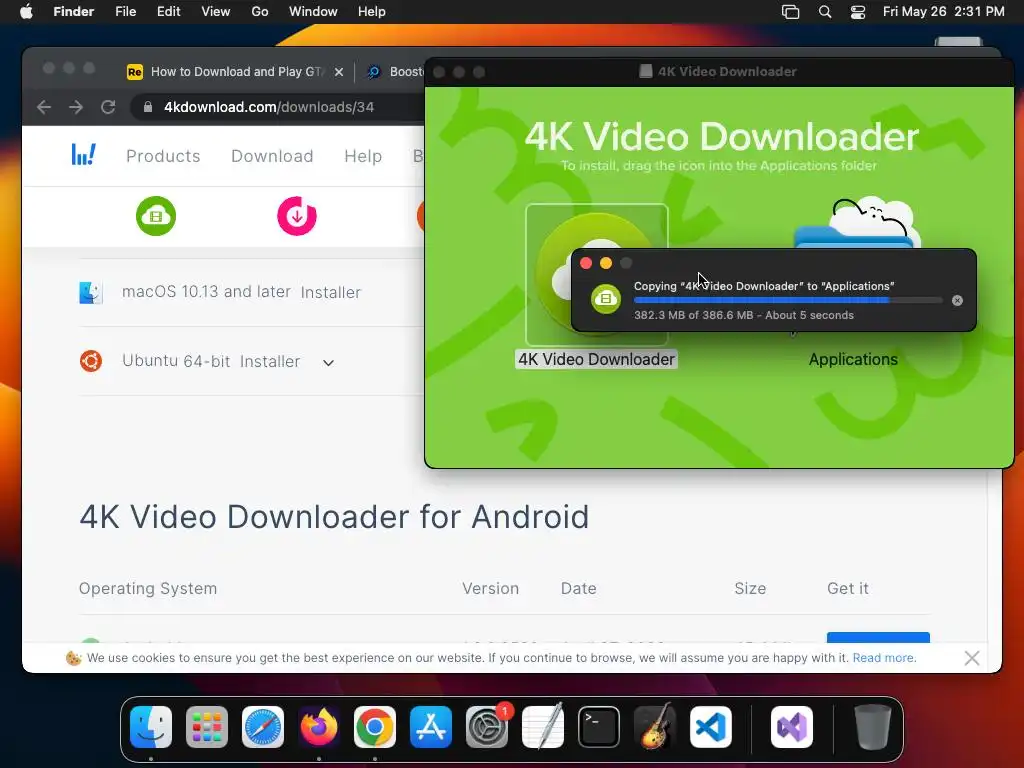Click the '4K Video Downloader' icon label
Viewport: 1024px width, 768px height.
[x=596, y=360]
